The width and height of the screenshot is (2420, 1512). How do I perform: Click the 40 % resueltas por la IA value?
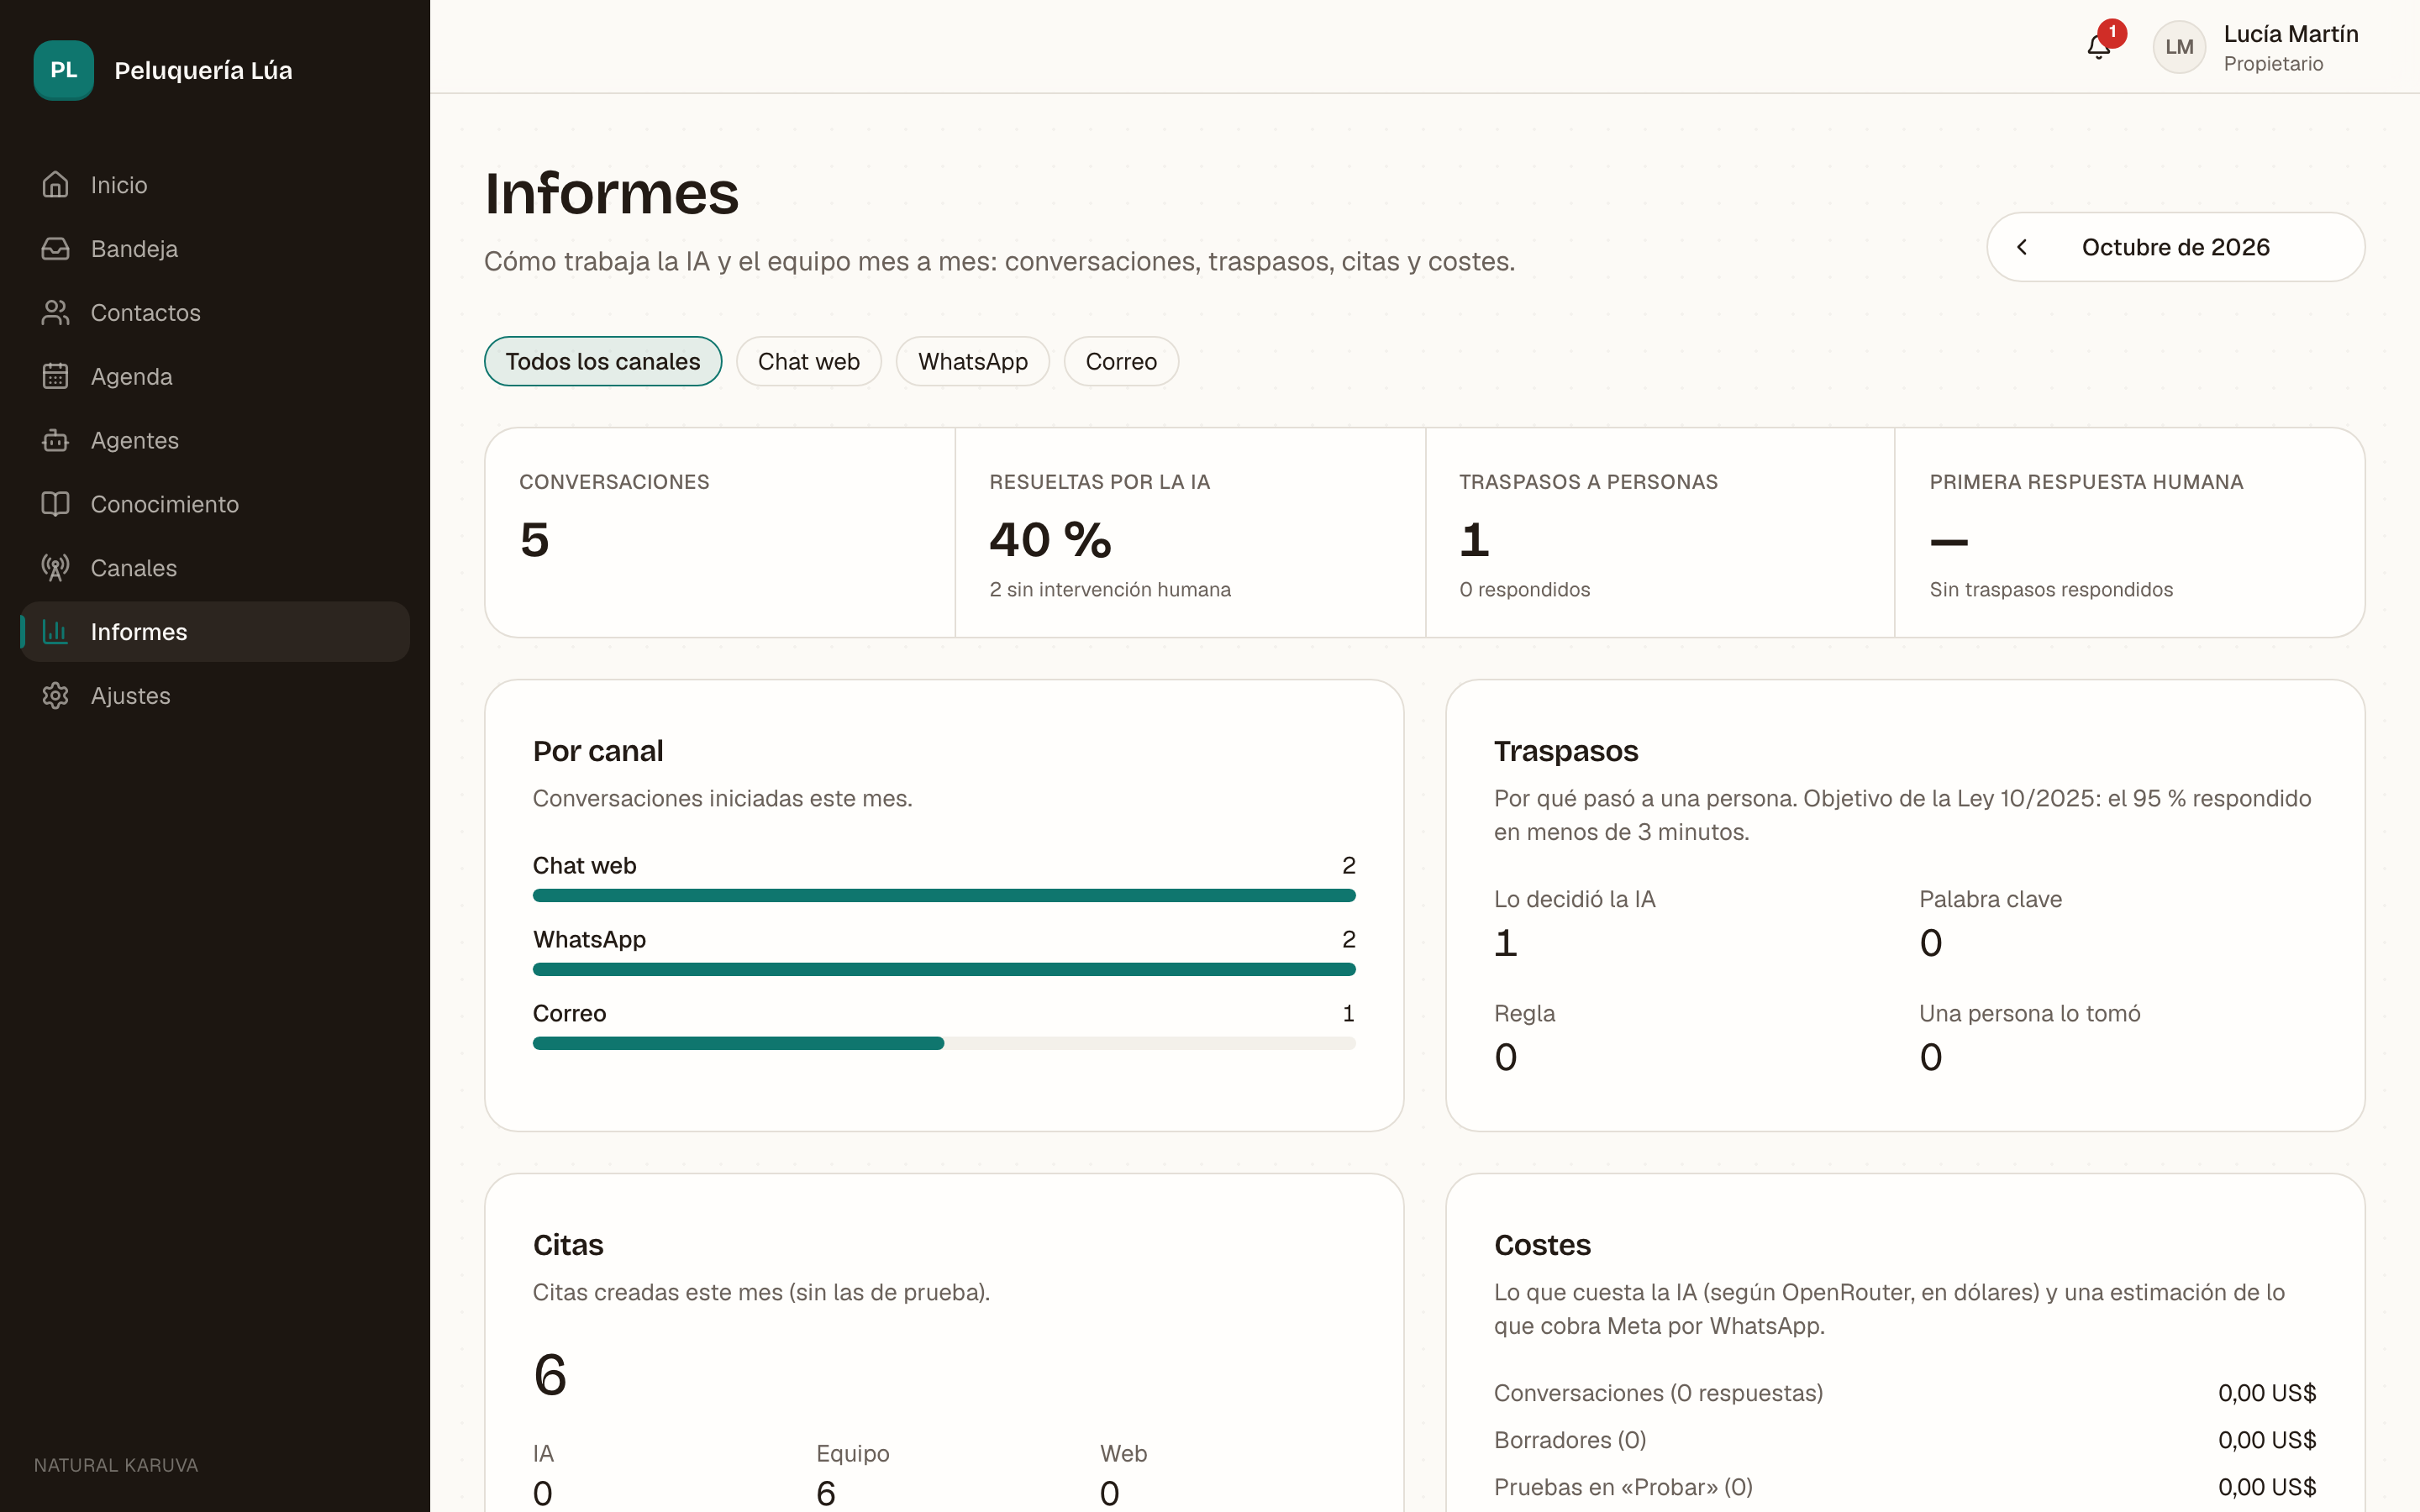(x=1050, y=540)
